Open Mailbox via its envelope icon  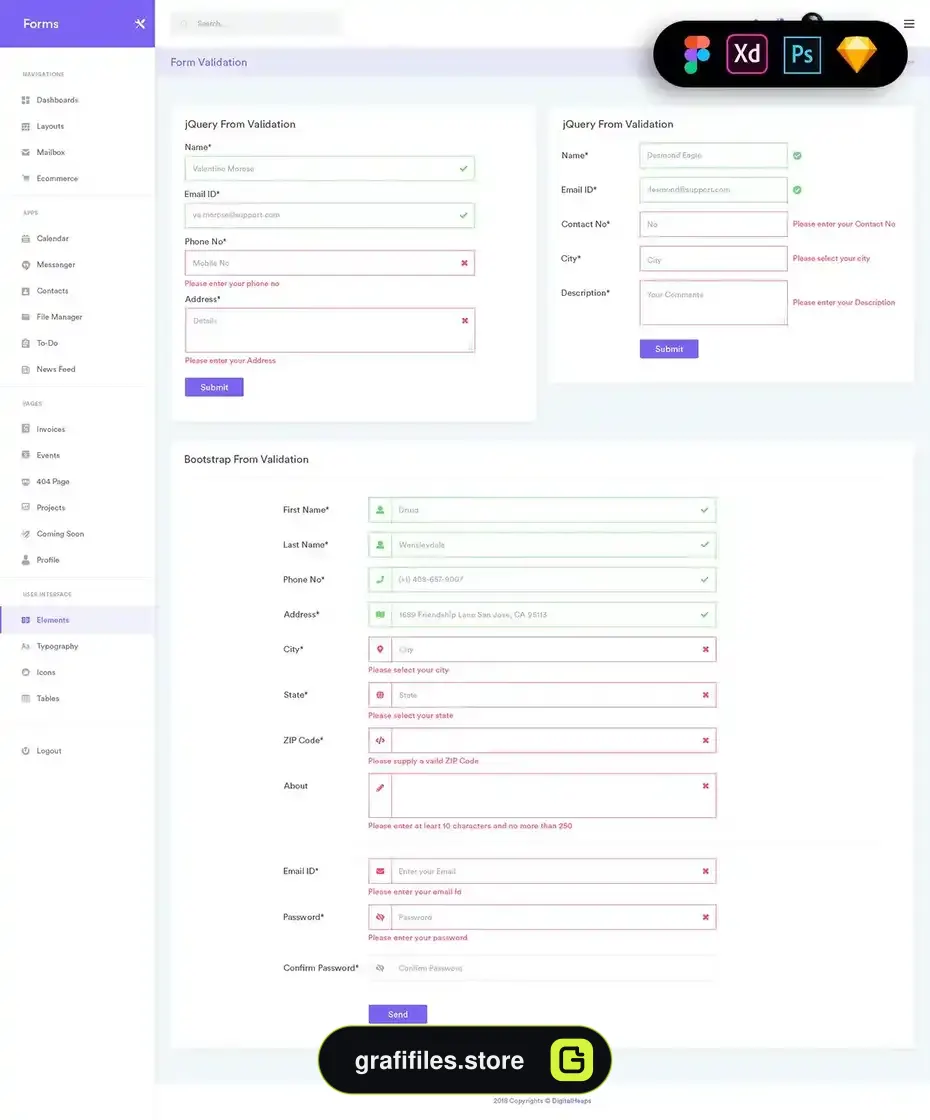(x=26, y=152)
